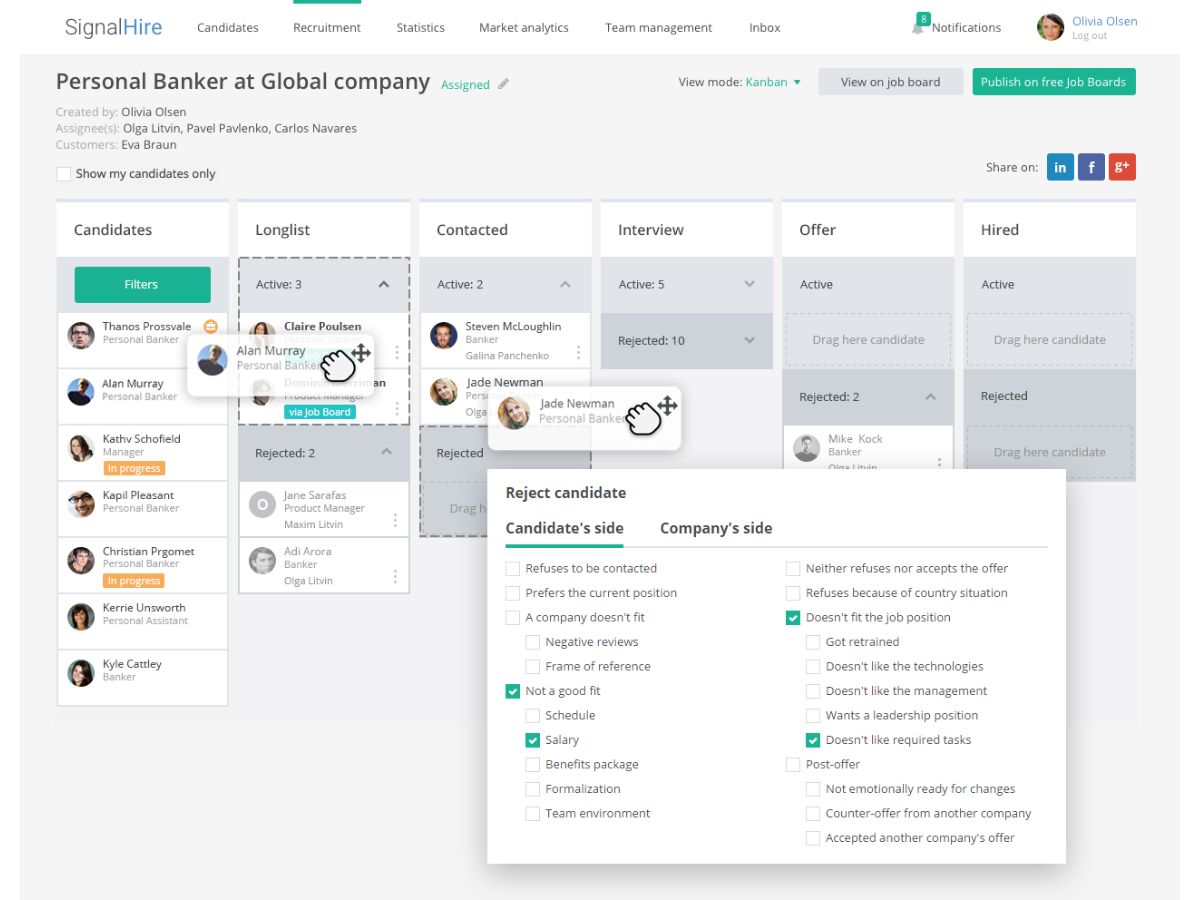The height and width of the screenshot is (900, 1200).
Task: Click the pencil edit icon beside Assigned
Action: (x=503, y=84)
